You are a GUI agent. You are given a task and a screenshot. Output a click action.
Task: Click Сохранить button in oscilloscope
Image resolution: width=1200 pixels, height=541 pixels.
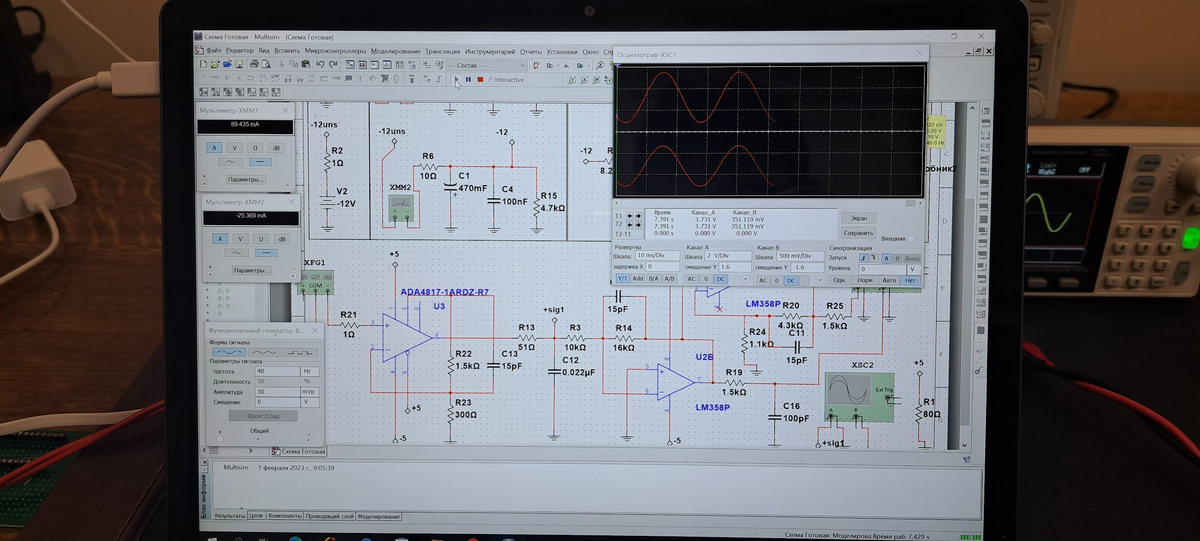tap(858, 233)
